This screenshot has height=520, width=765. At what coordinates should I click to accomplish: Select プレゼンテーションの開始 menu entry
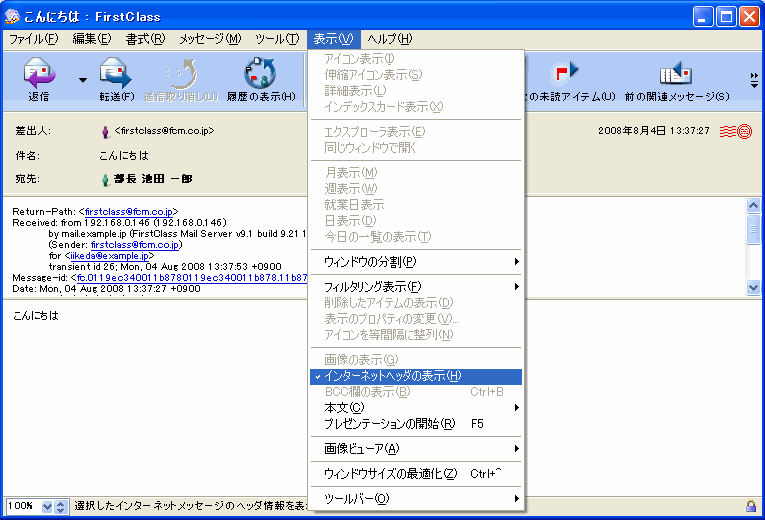click(390, 424)
